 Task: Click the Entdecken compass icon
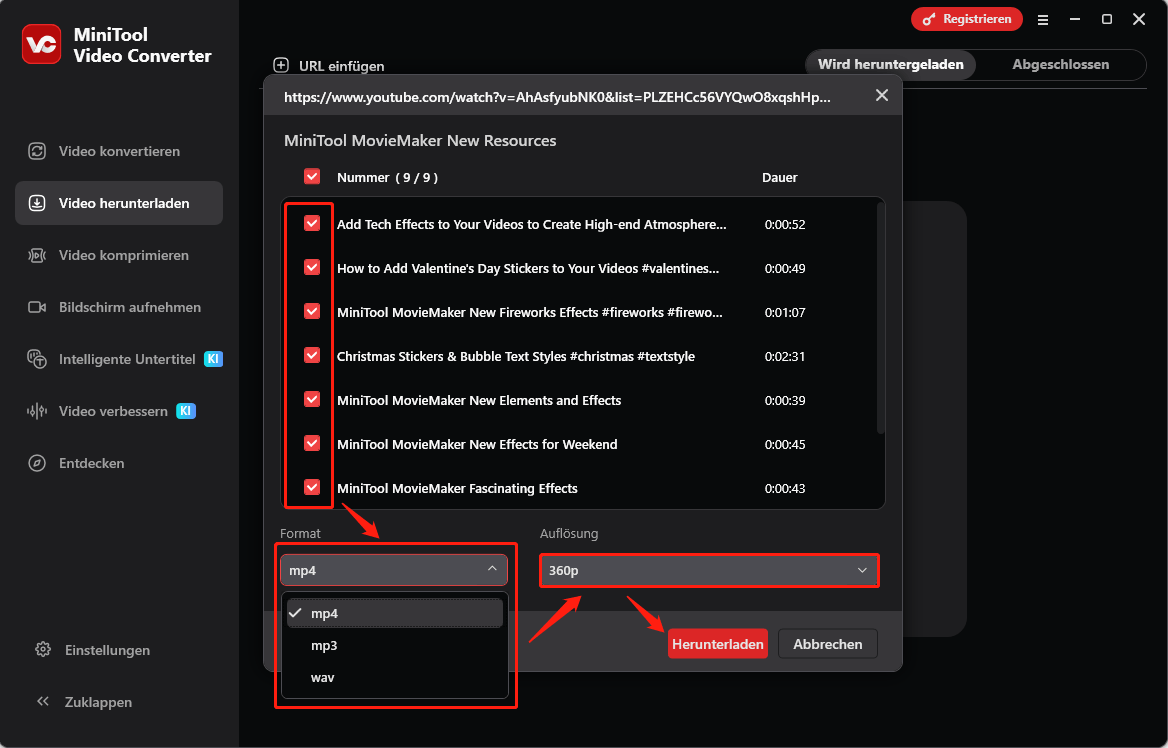tap(36, 463)
